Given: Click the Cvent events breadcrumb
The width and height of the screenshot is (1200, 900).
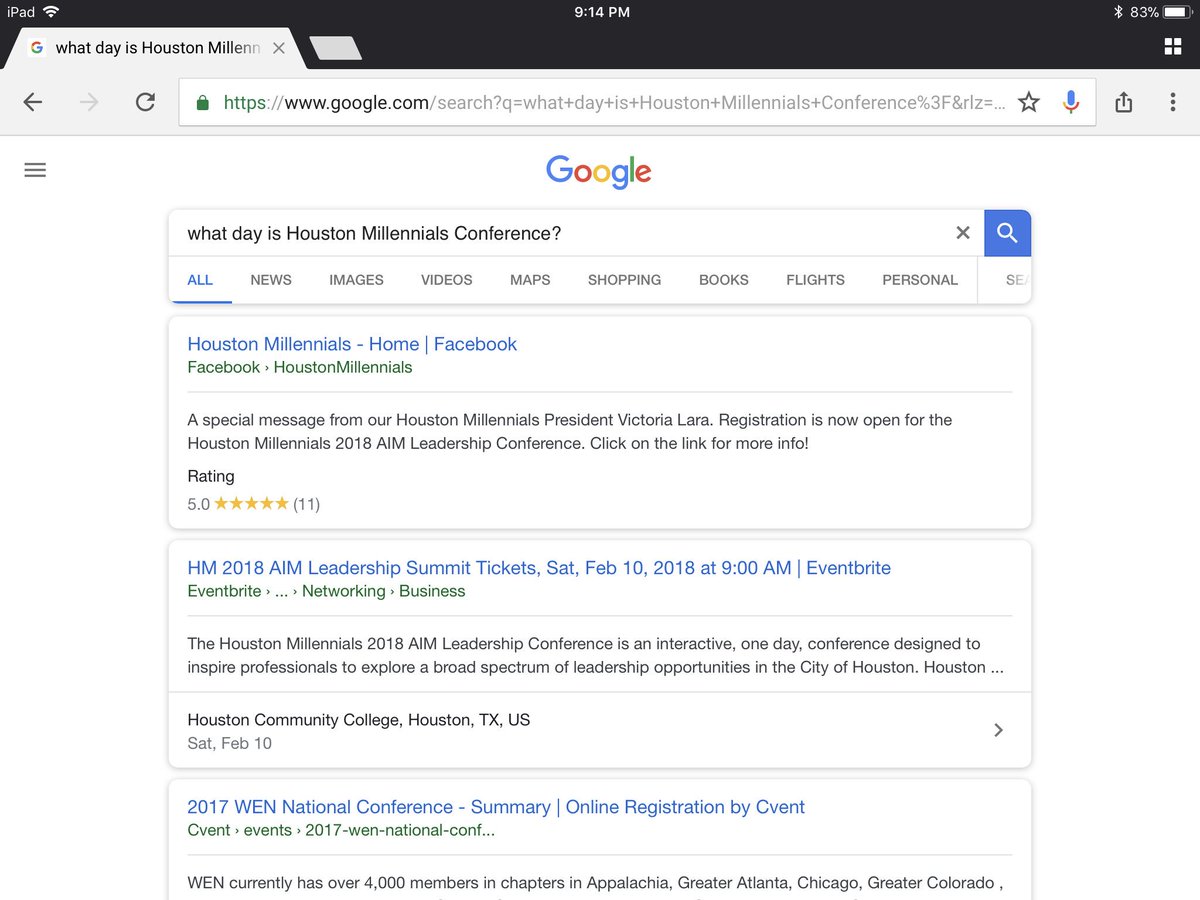Looking at the screenshot, I should 341,830.
